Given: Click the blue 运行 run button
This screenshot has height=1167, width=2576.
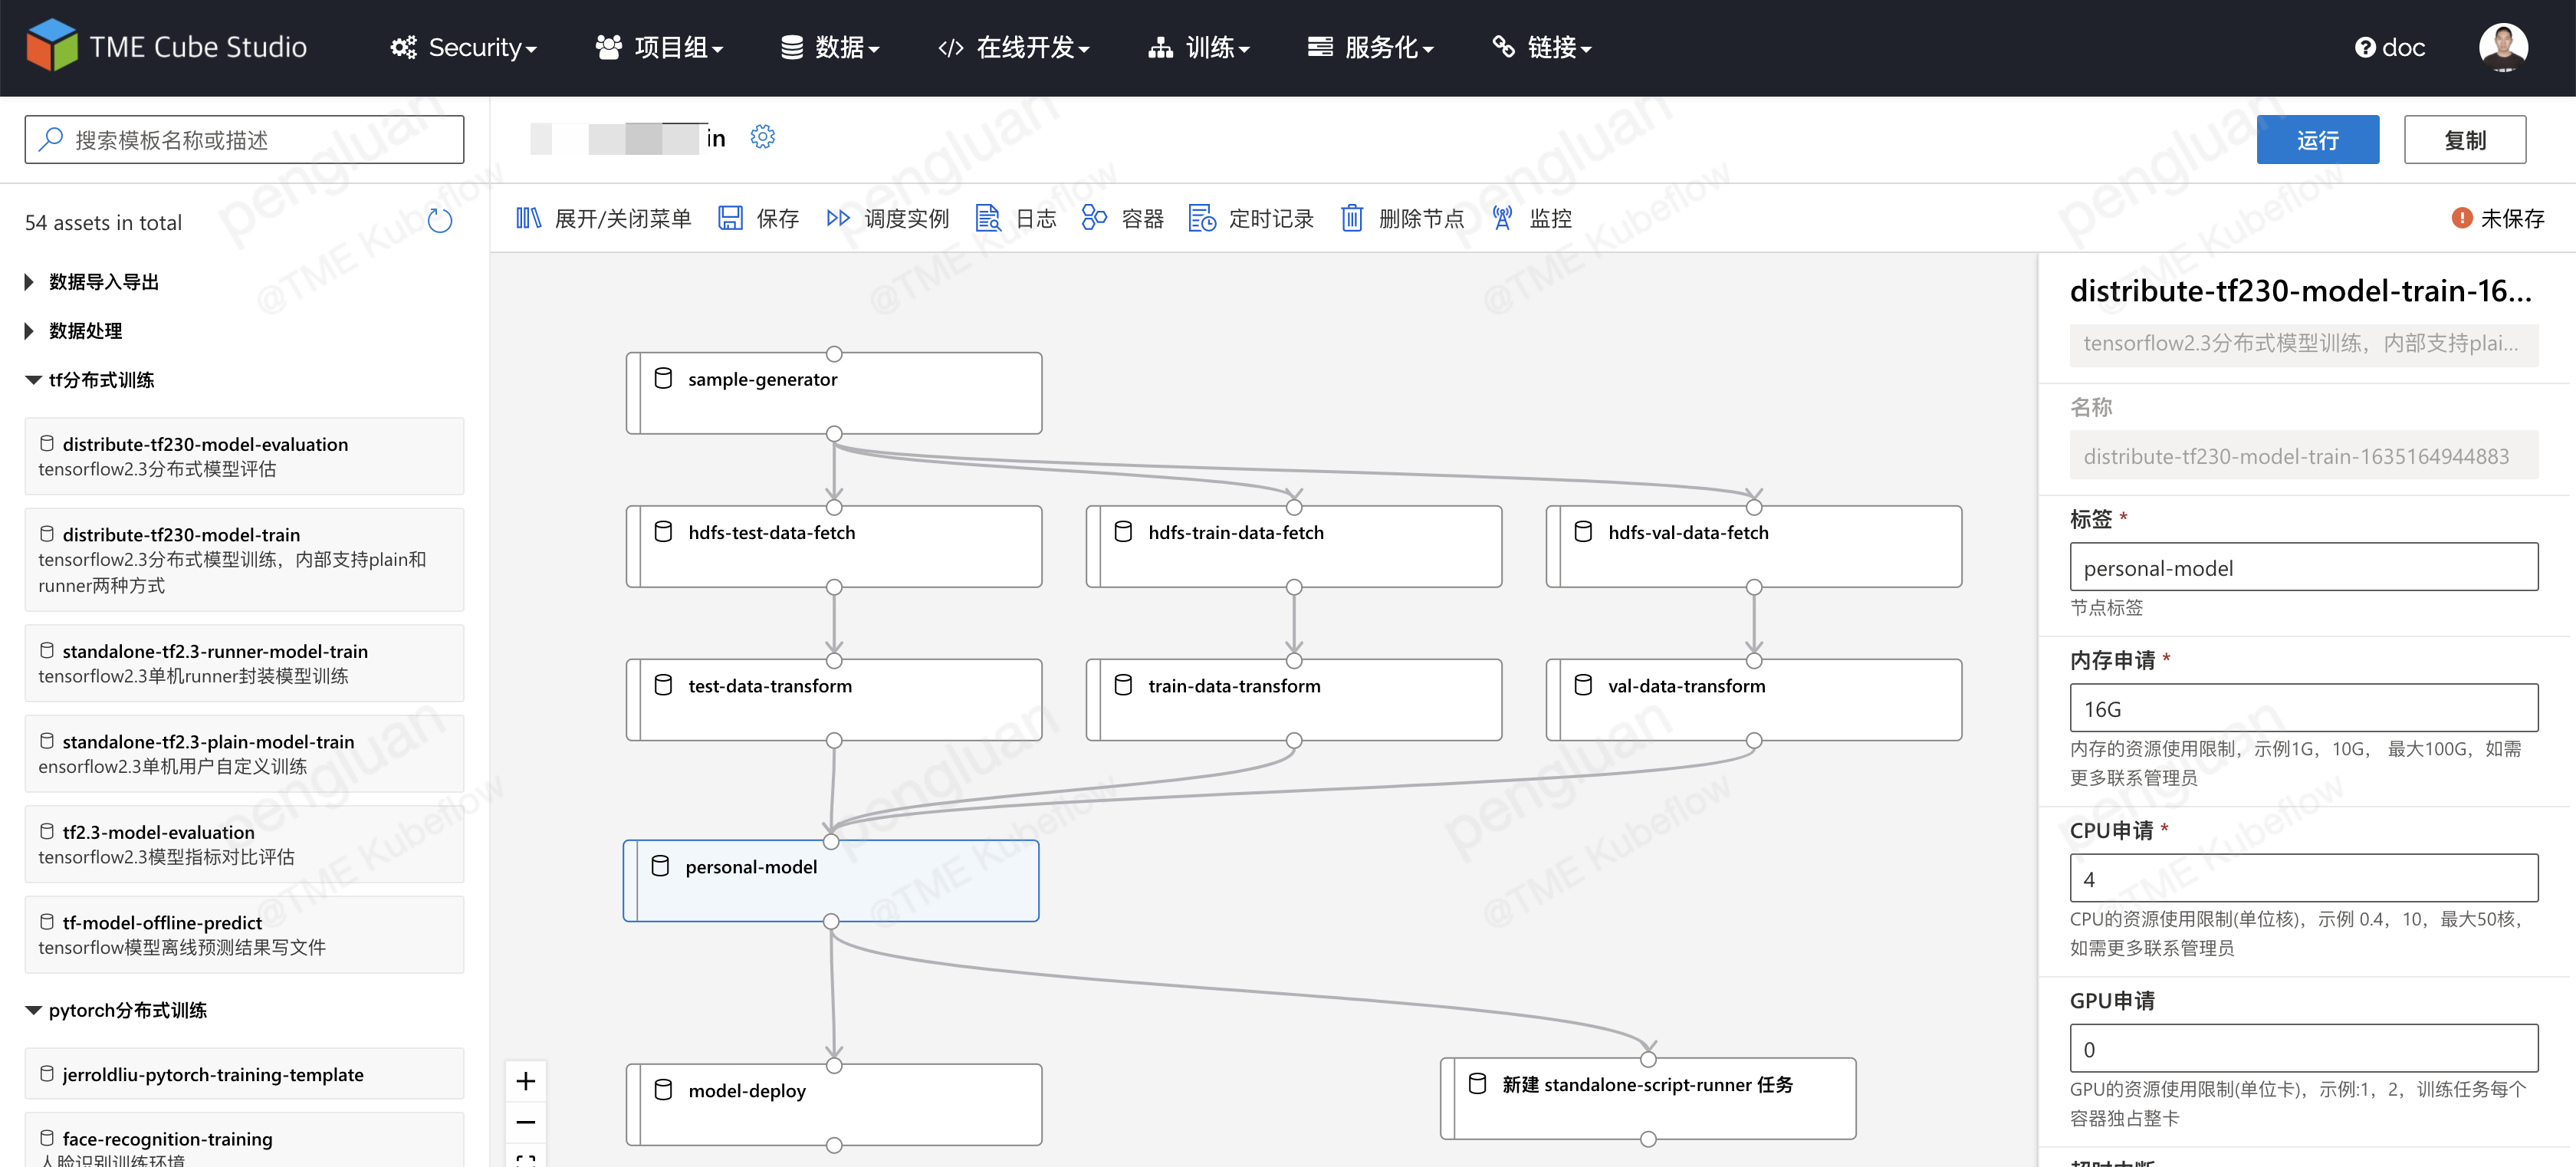Looking at the screenshot, I should [x=2316, y=140].
